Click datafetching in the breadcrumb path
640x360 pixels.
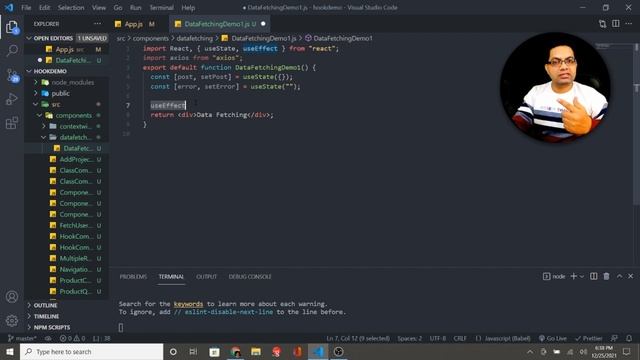(x=195, y=38)
